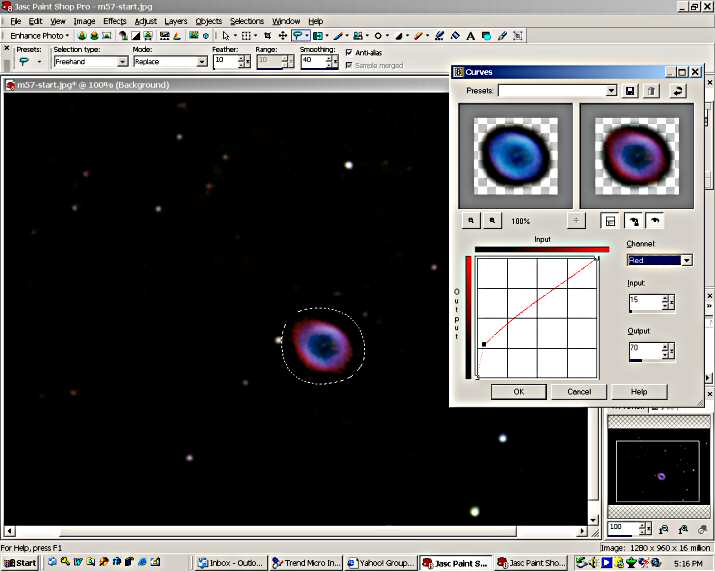Open the Selections menu
715x572 pixels.
click(246, 21)
